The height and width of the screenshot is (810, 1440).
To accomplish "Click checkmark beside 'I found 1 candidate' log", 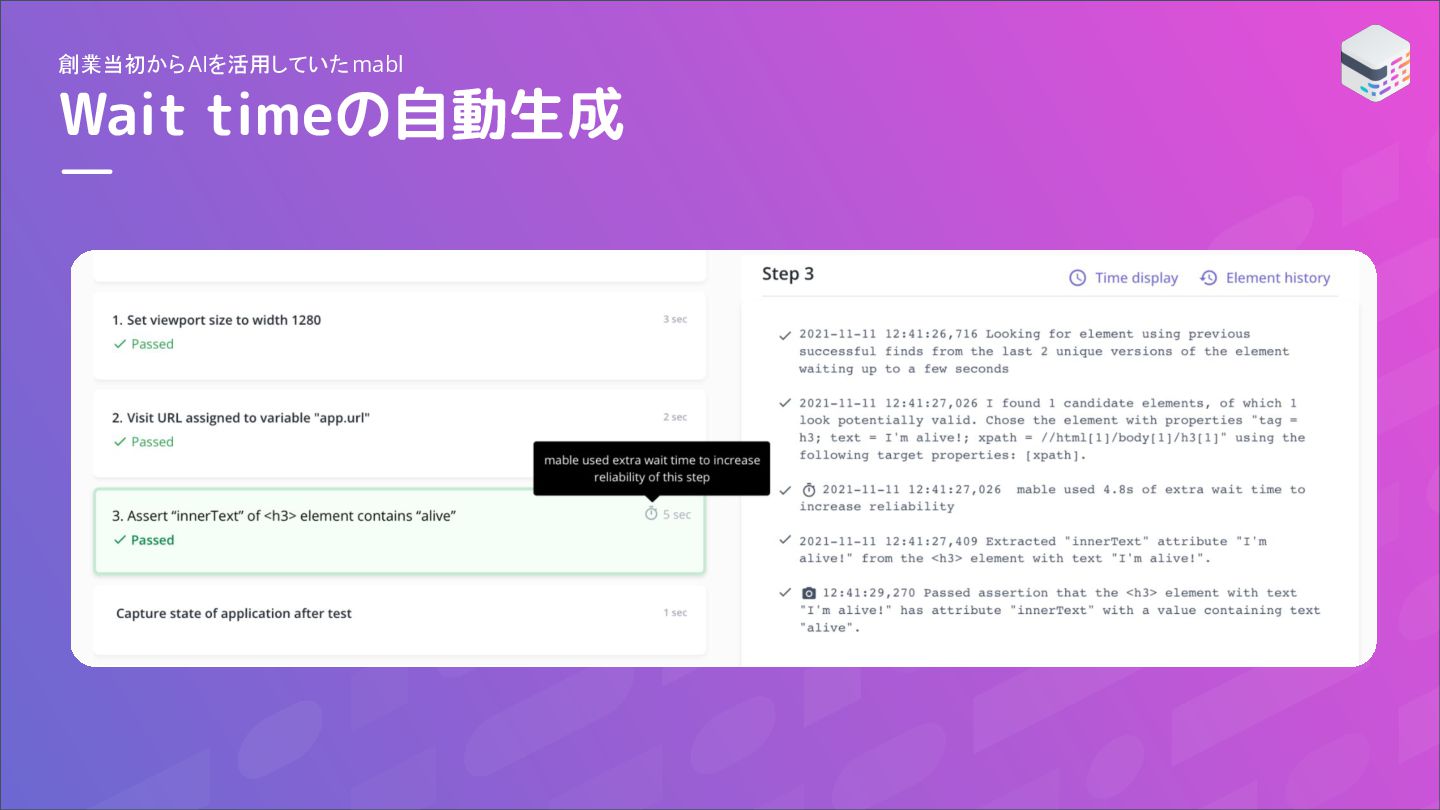I will (x=785, y=403).
